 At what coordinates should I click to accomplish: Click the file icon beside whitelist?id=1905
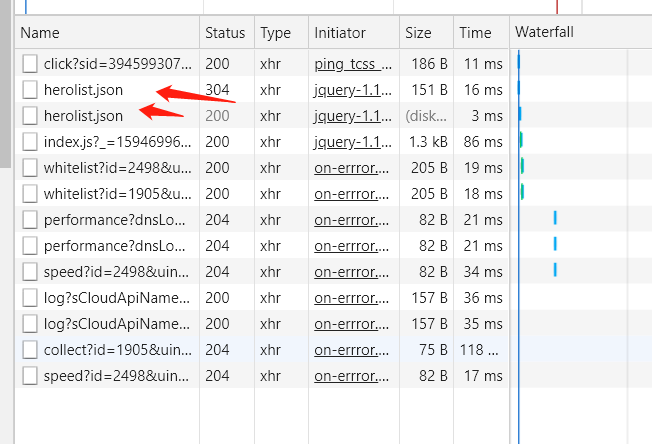click(30, 194)
